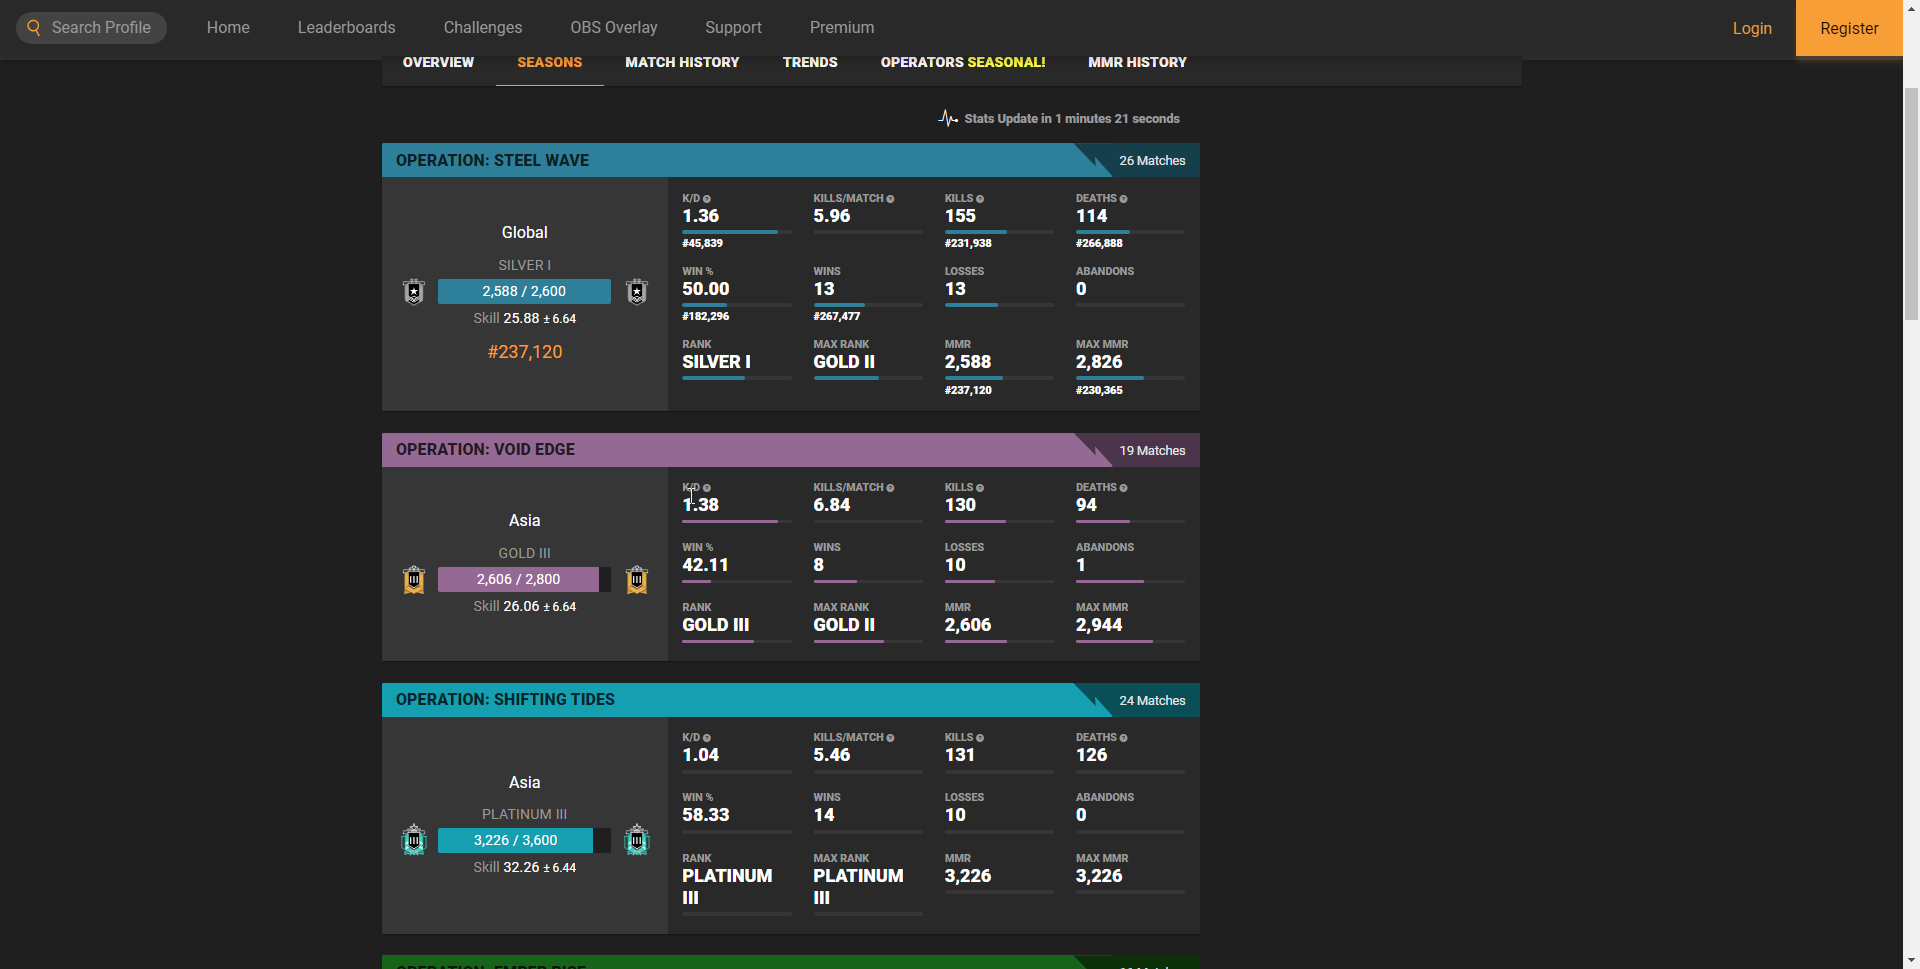Click the Silver I rank badge left of Steel Wave MMR bar

pyautogui.click(x=414, y=291)
